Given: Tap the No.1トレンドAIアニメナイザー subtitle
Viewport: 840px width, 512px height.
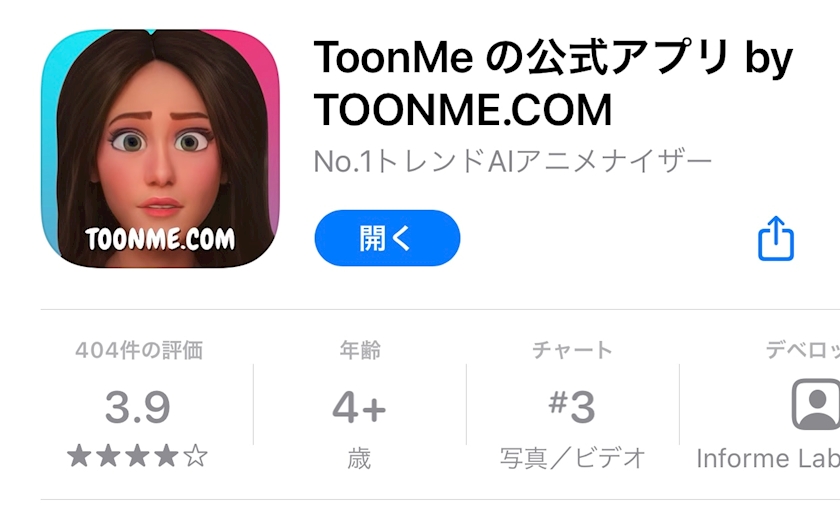Looking at the screenshot, I should pyautogui.click(x=513, y=161).
